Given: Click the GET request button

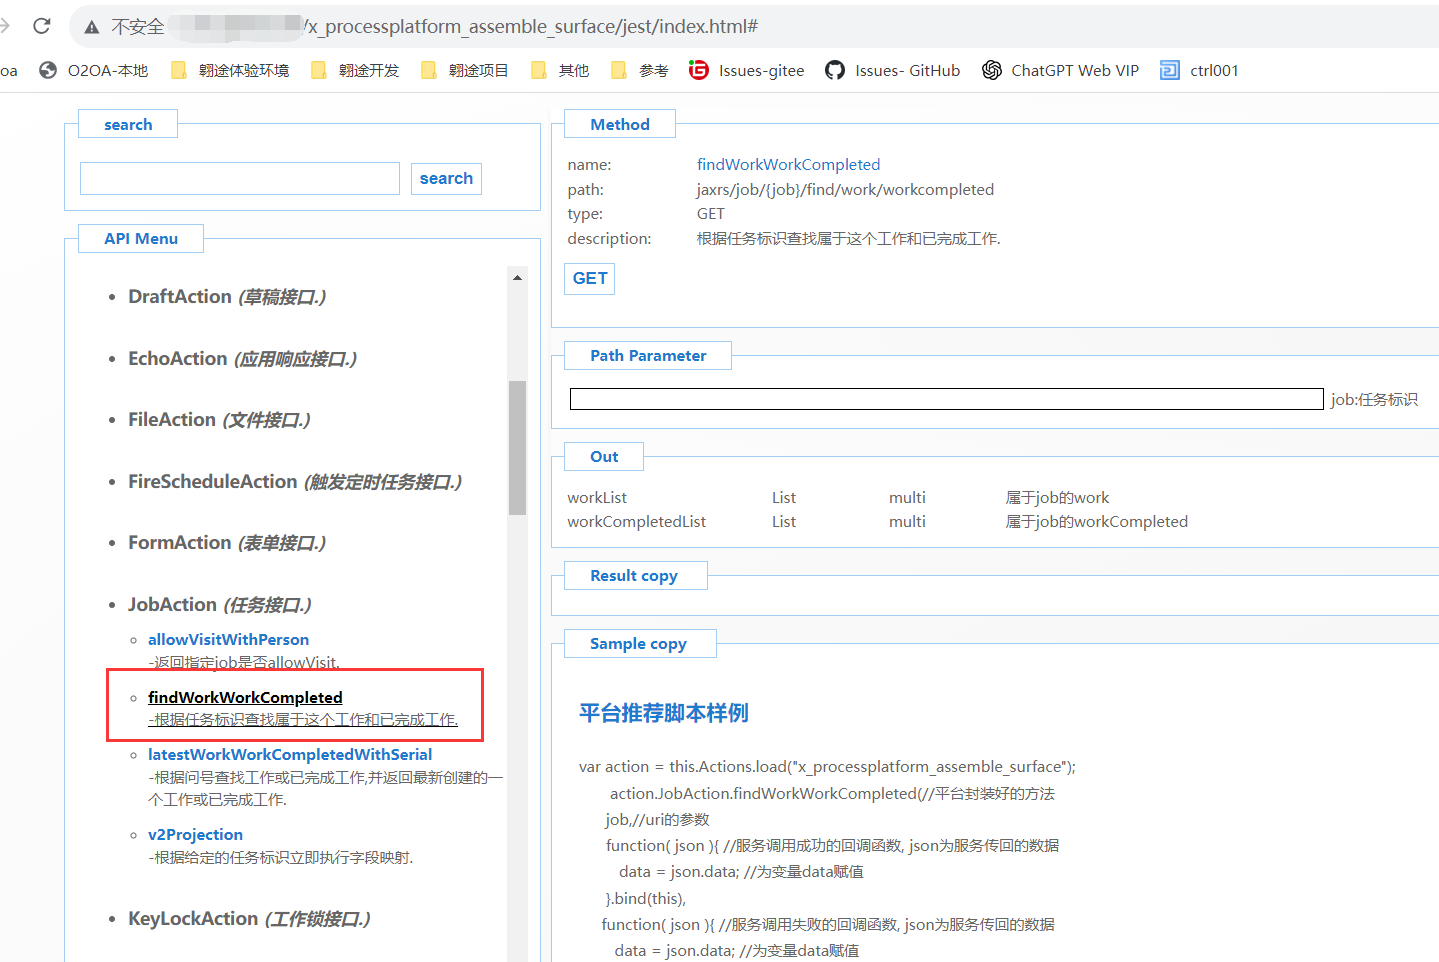Looking at the screenshot, I should [590, 278].
